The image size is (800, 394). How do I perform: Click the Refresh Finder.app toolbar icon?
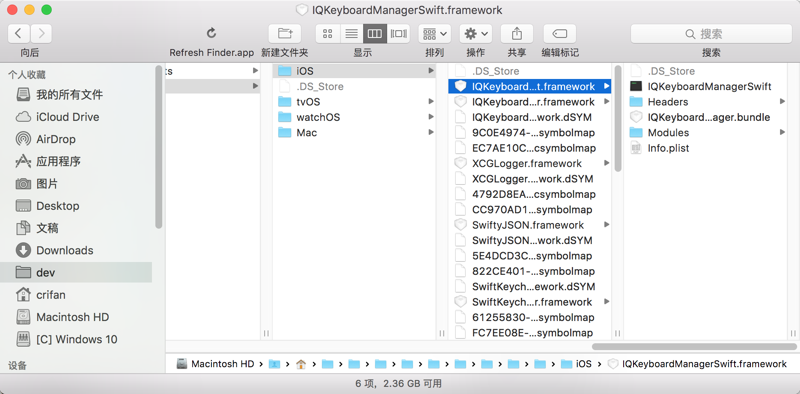(x=211, y=34)
